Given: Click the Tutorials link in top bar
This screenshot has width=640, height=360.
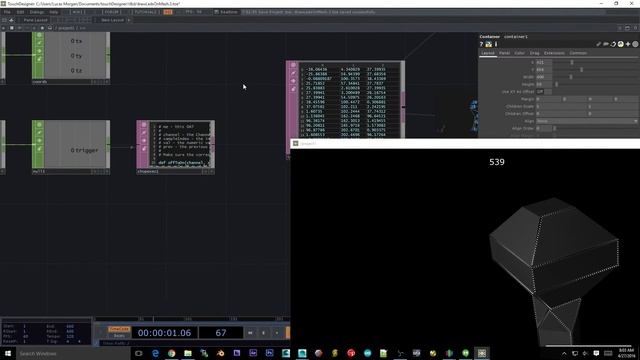Looking at the screenshot, I should tap(145, 12).
